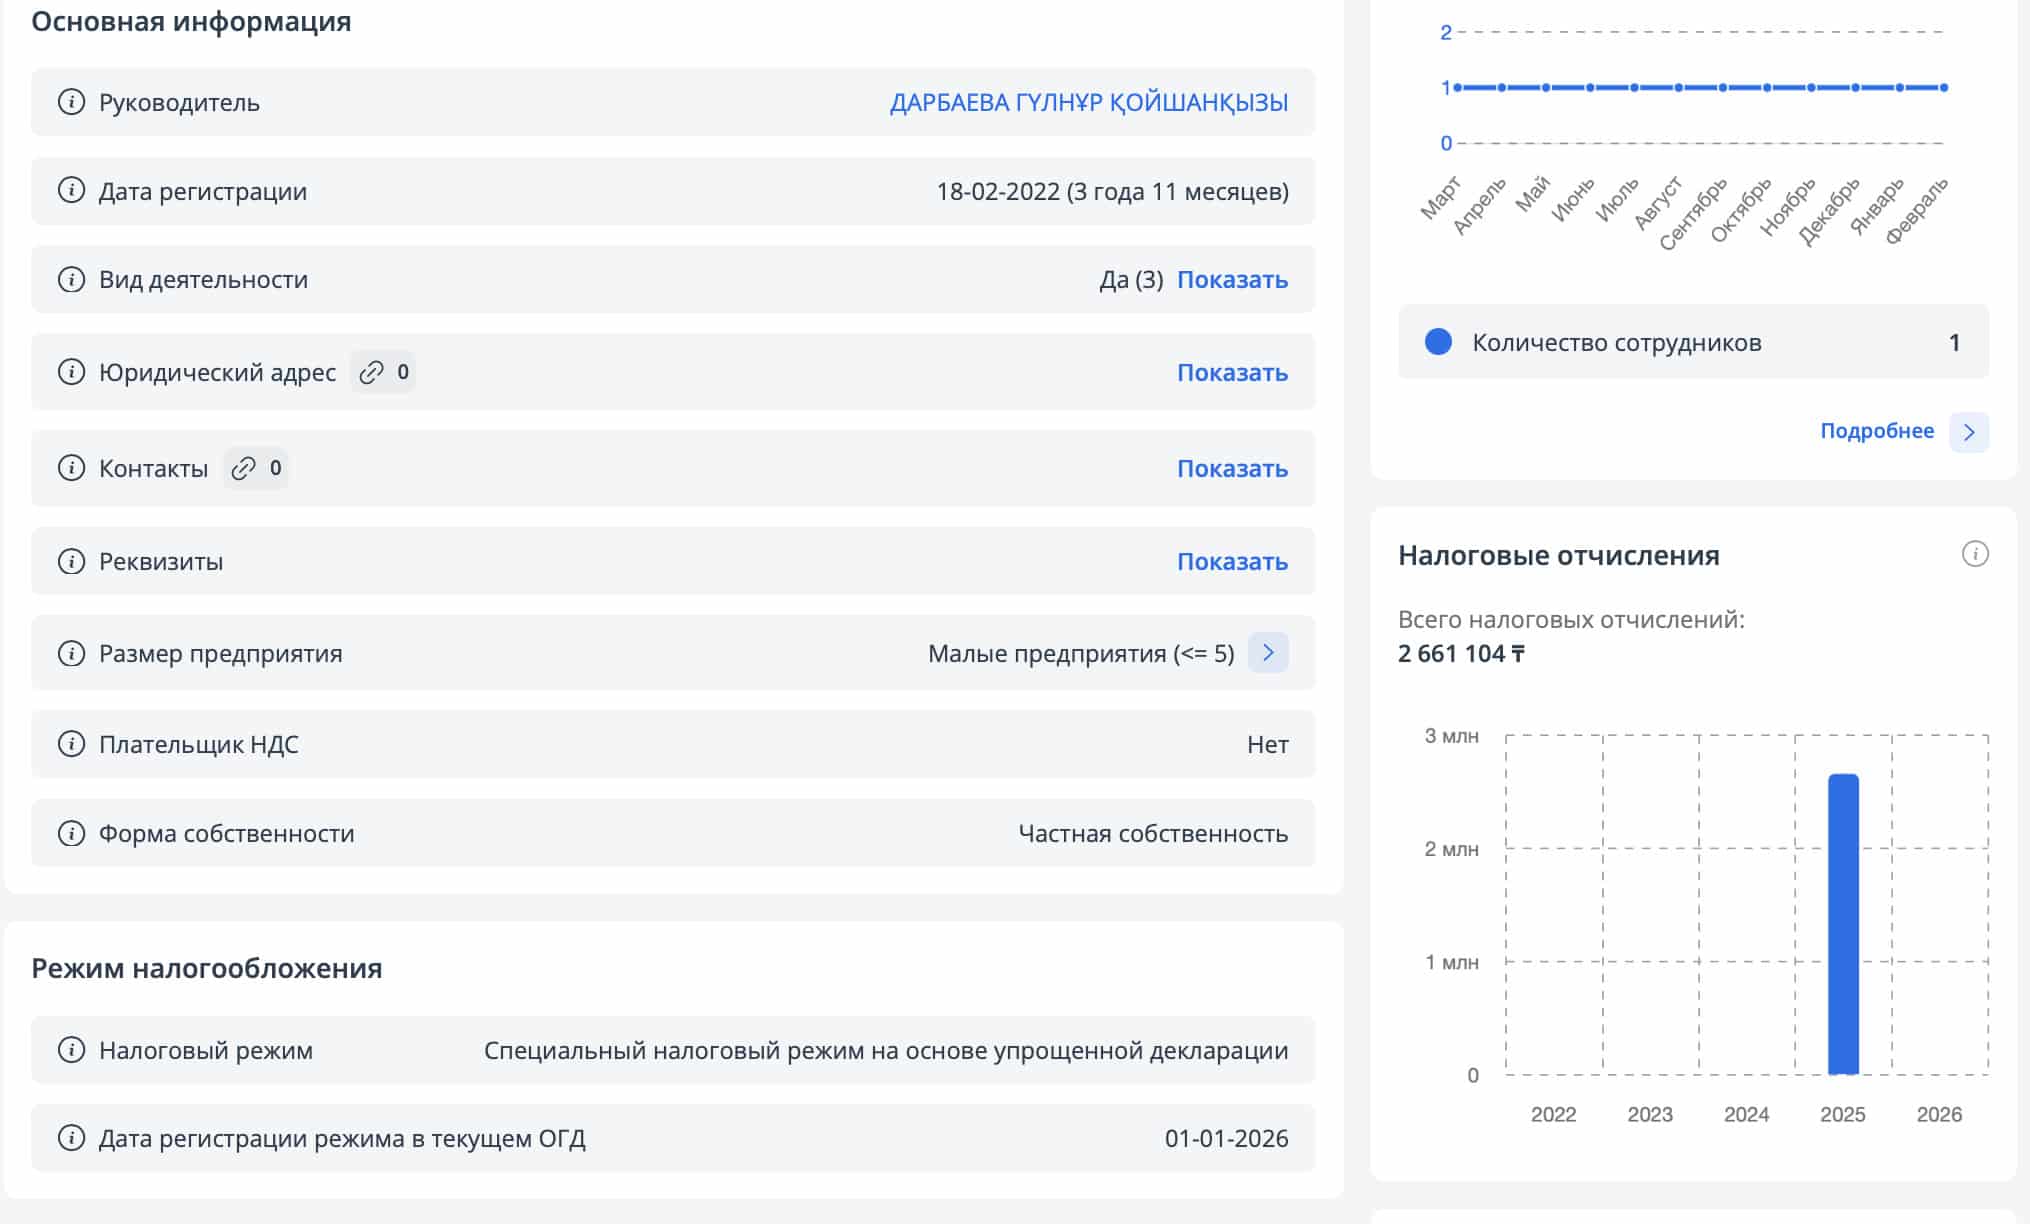The height and width of the screenshot is (1224, 2030).
Task: Click info icon beside Дата регистрации
Action: click(71, 190)
